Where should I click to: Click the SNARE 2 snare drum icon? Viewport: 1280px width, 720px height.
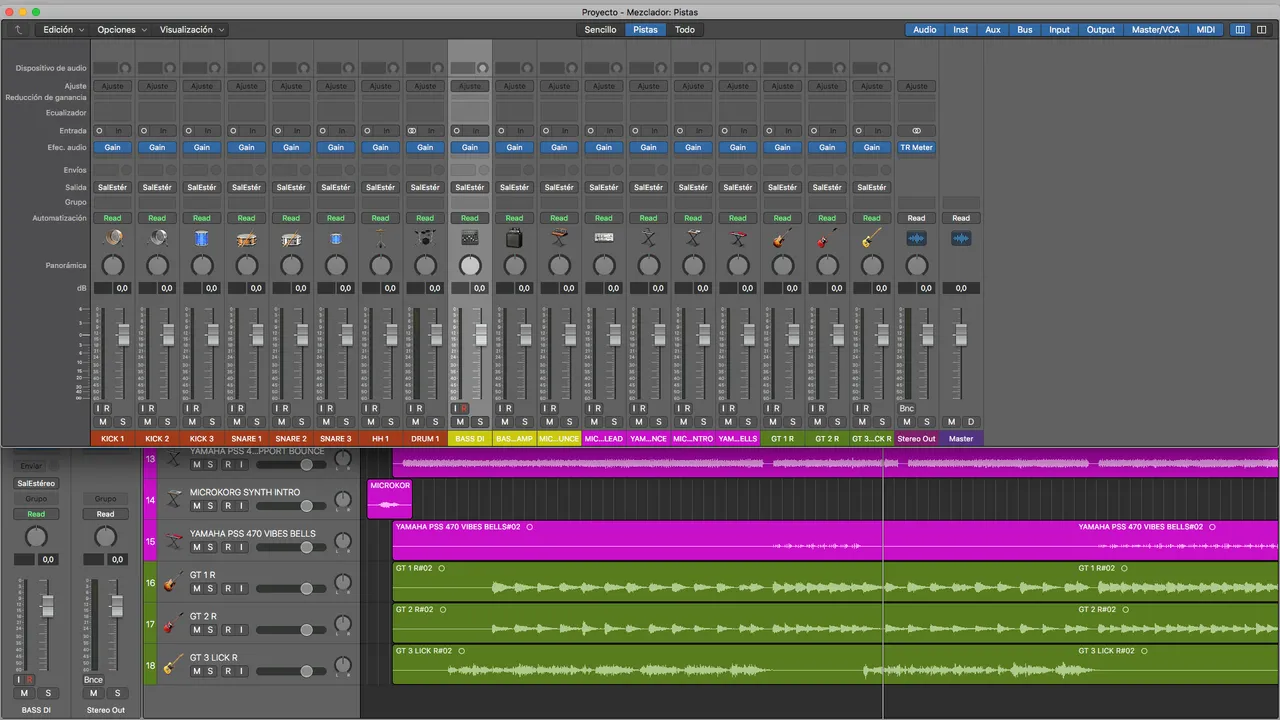coord(291,238)
